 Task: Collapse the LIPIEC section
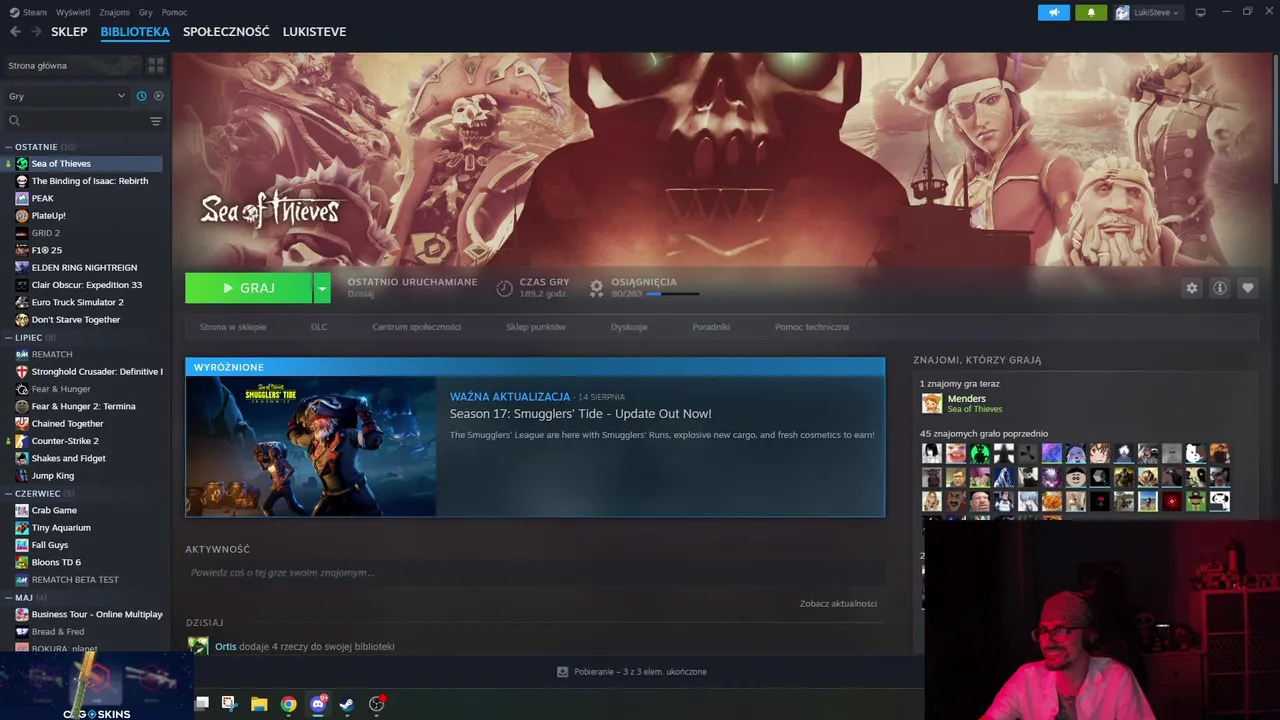(9, 338)
